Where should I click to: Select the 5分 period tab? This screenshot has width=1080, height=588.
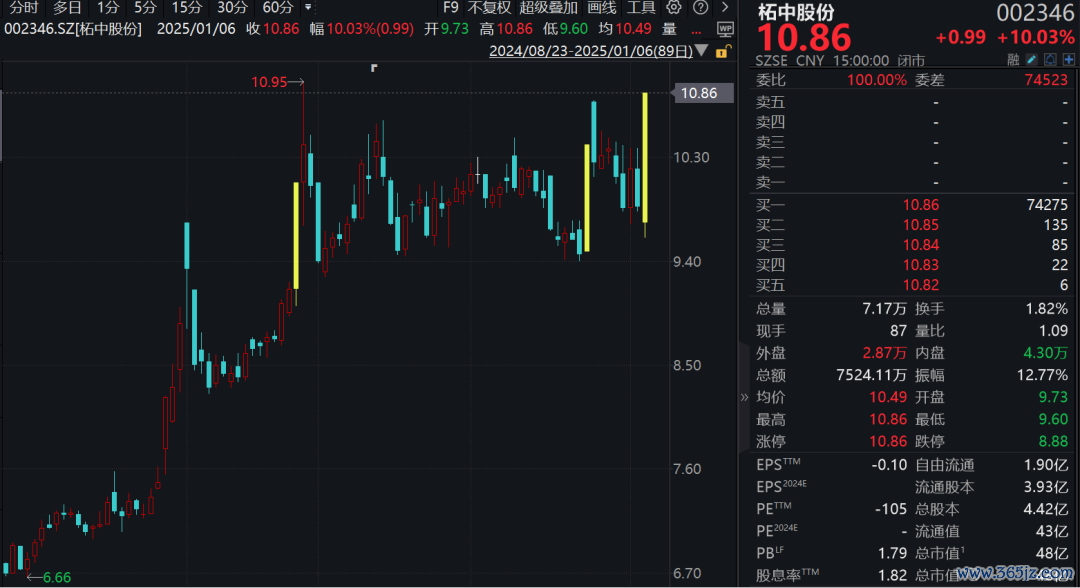click(145, 8)
